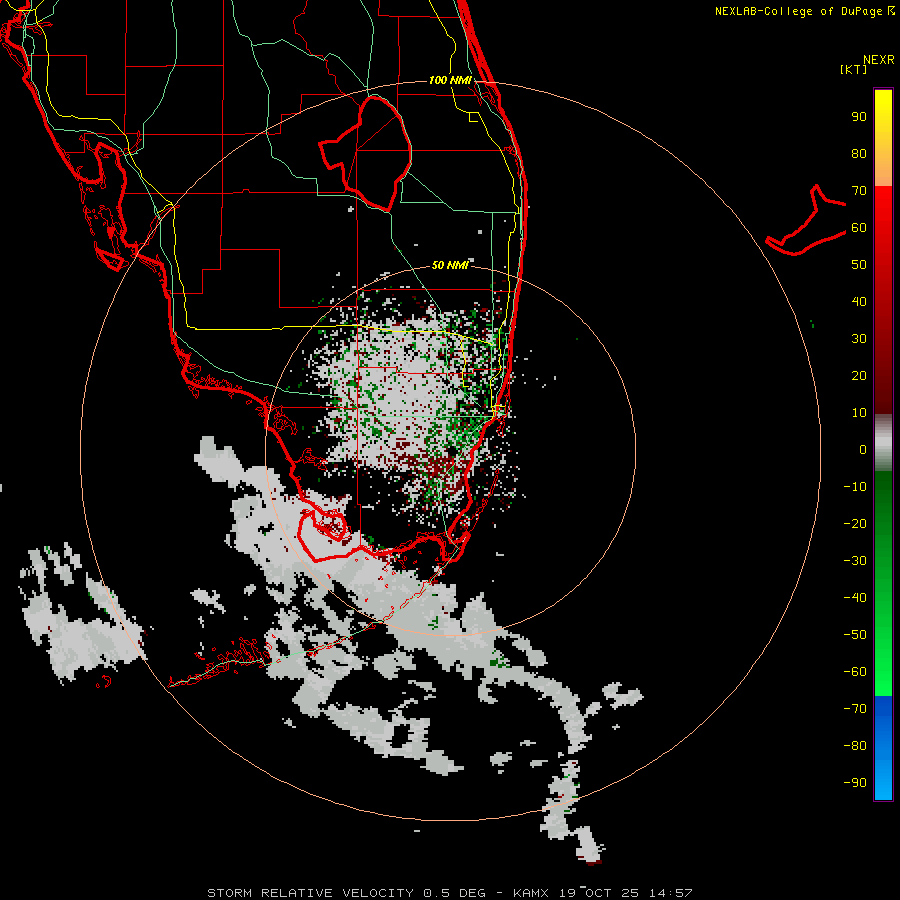
Task: Click the 50 NMI range ring label
Action: pos(451,265)
